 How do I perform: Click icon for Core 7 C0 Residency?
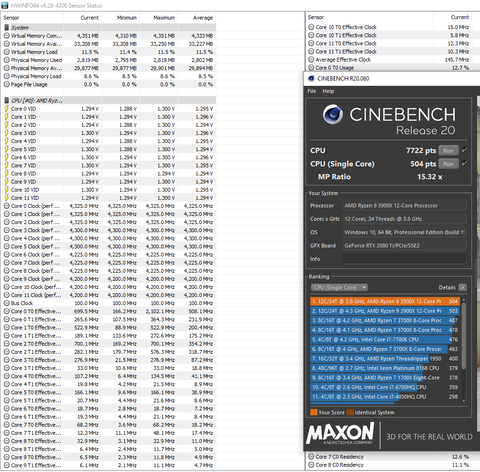pos(311,457)
